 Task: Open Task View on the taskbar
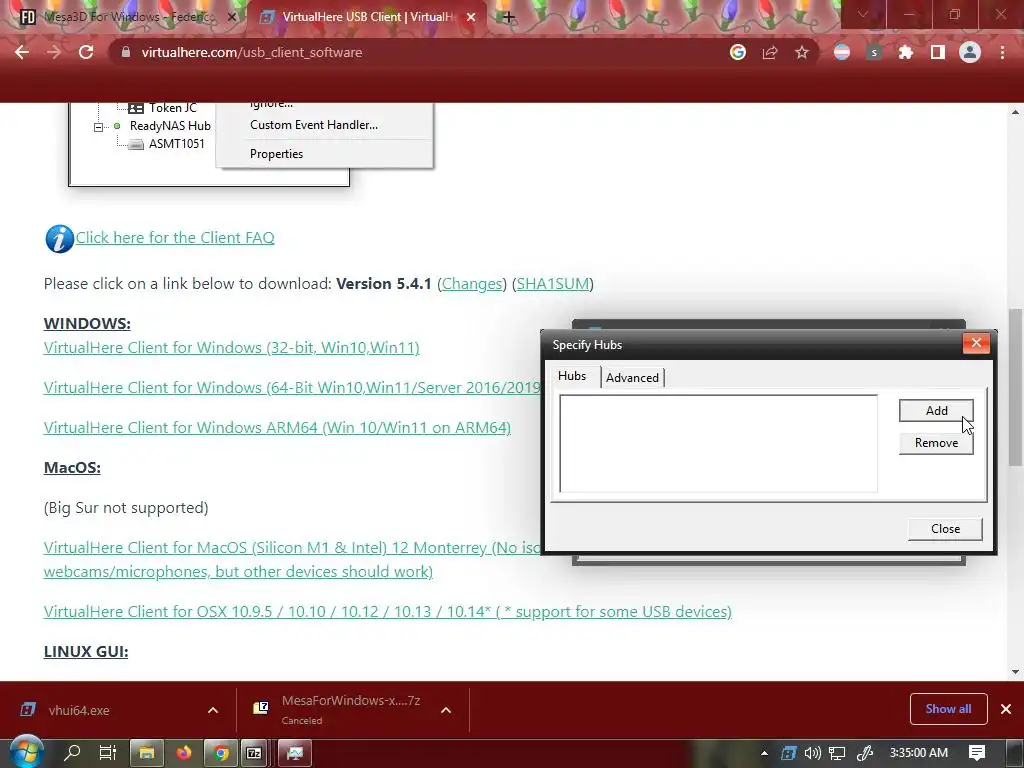coord(108,753)
